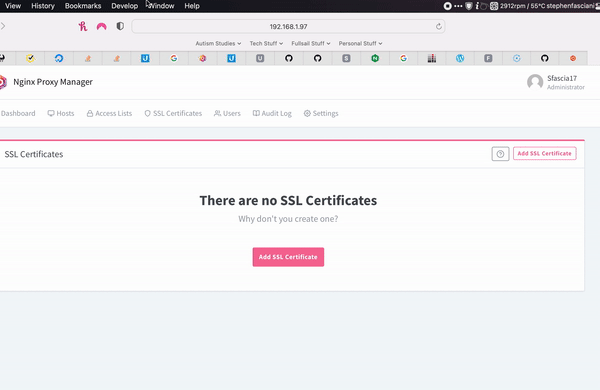Go to Access Lists
Viewport: 600px width, 390px height.
[x=109, y=113]
